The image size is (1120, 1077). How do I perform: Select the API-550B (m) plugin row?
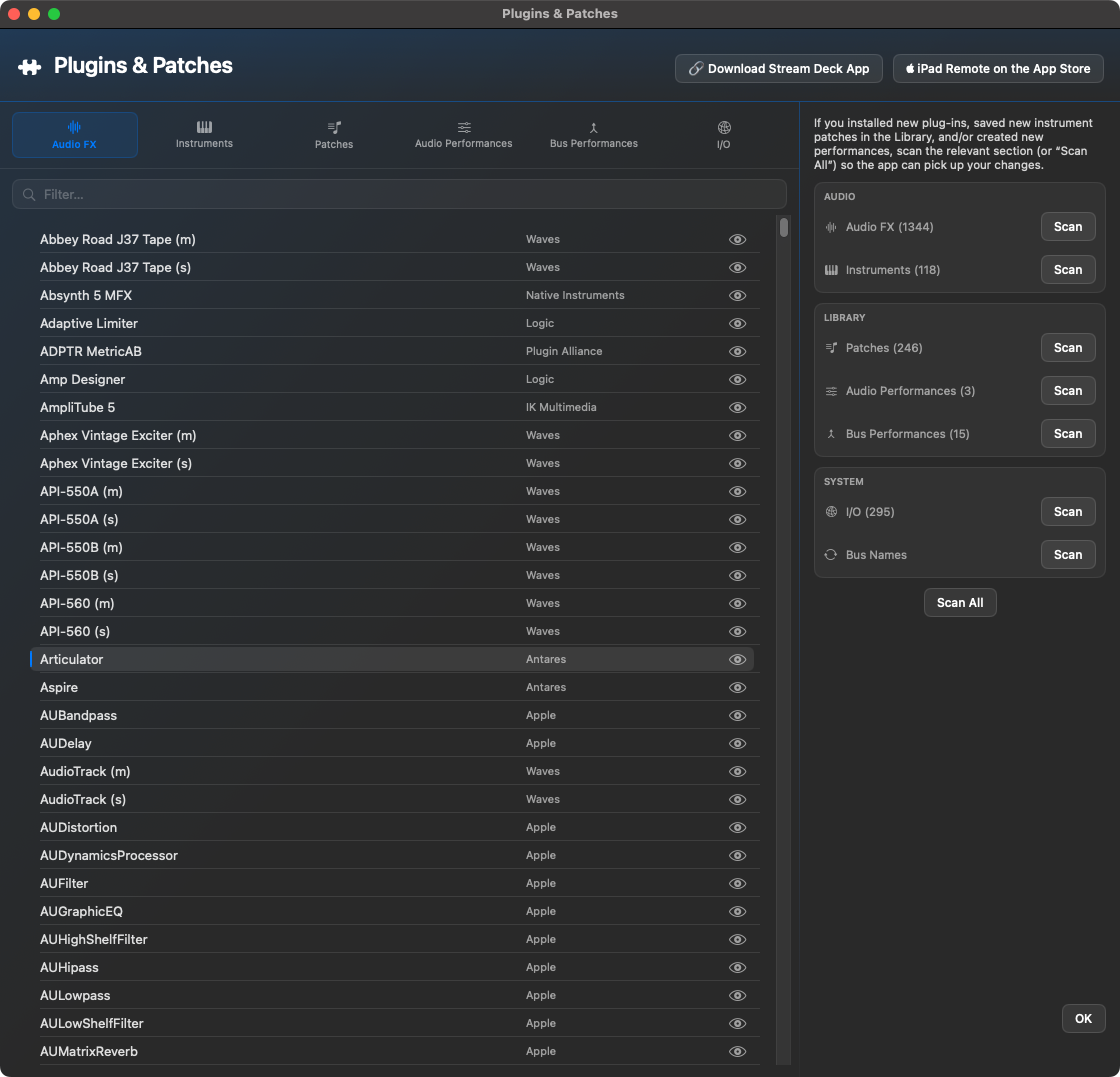(x=392, y=548)
